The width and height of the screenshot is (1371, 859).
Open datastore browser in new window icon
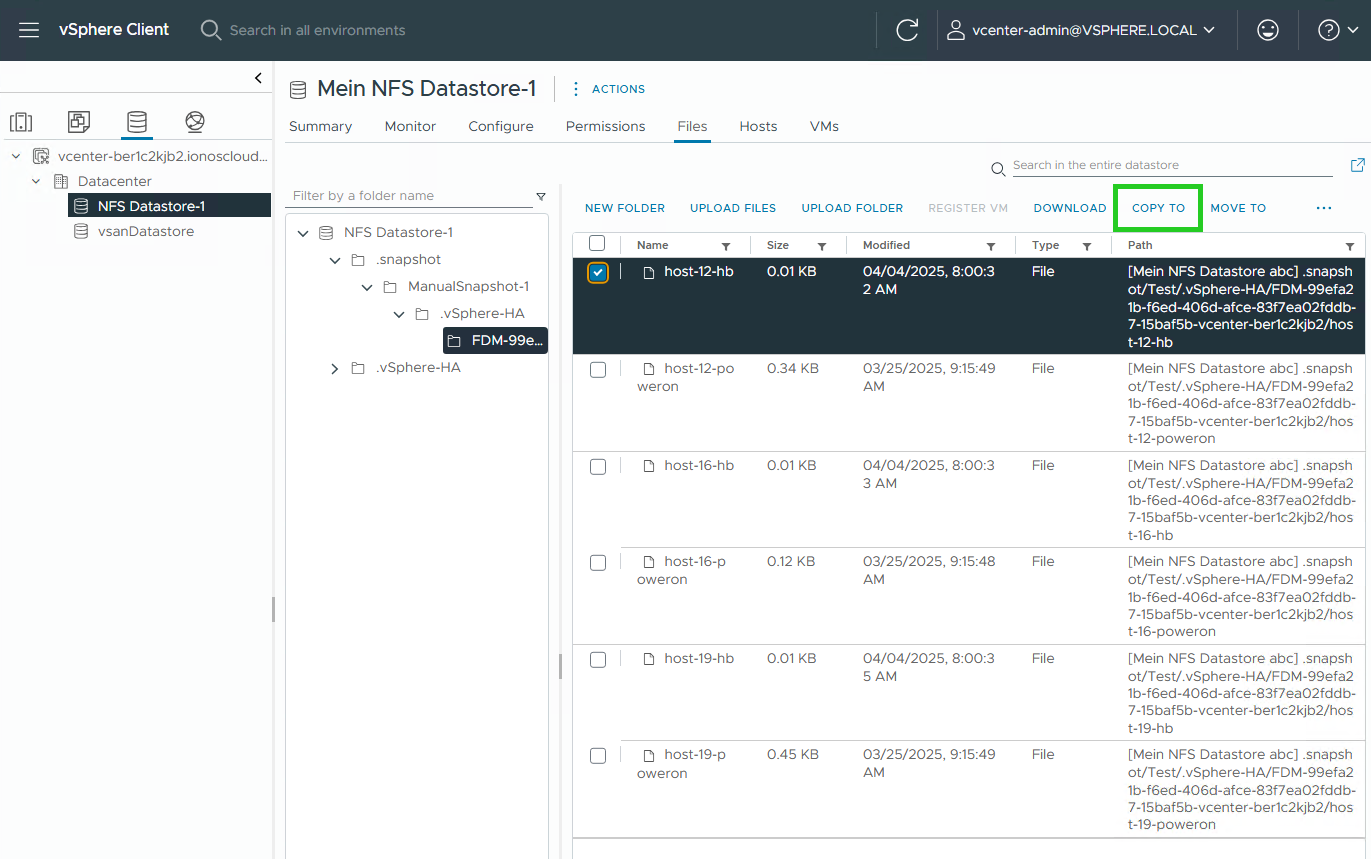tap(1357, 165)
